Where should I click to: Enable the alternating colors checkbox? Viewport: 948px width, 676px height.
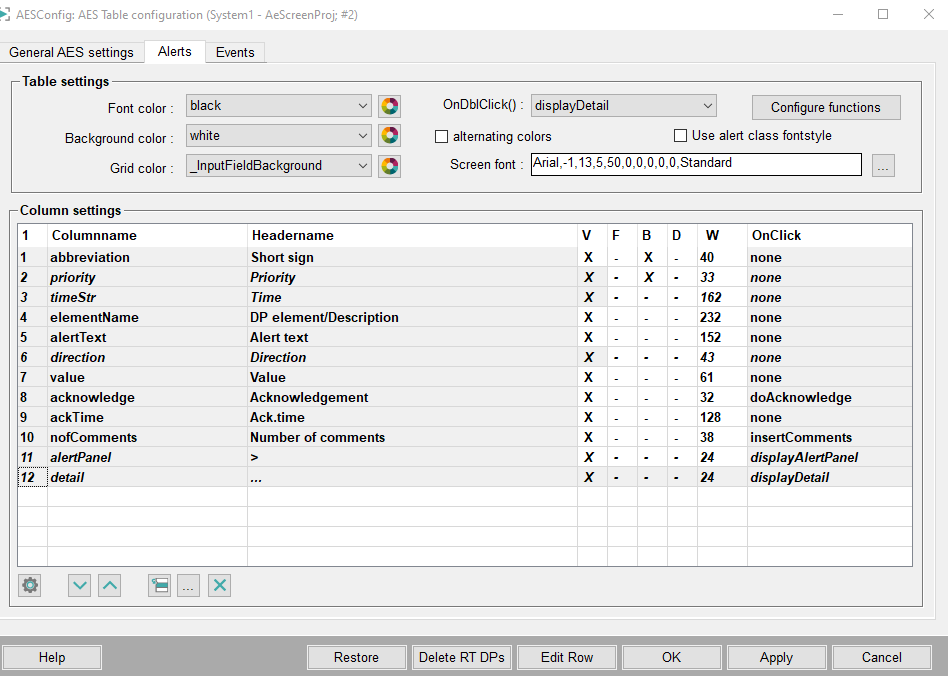442,136
